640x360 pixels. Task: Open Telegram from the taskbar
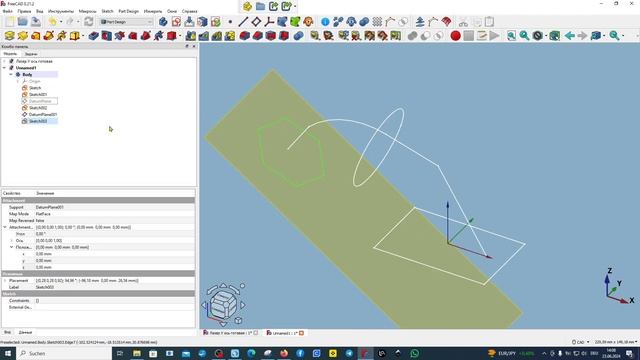[x=349, y=353]
